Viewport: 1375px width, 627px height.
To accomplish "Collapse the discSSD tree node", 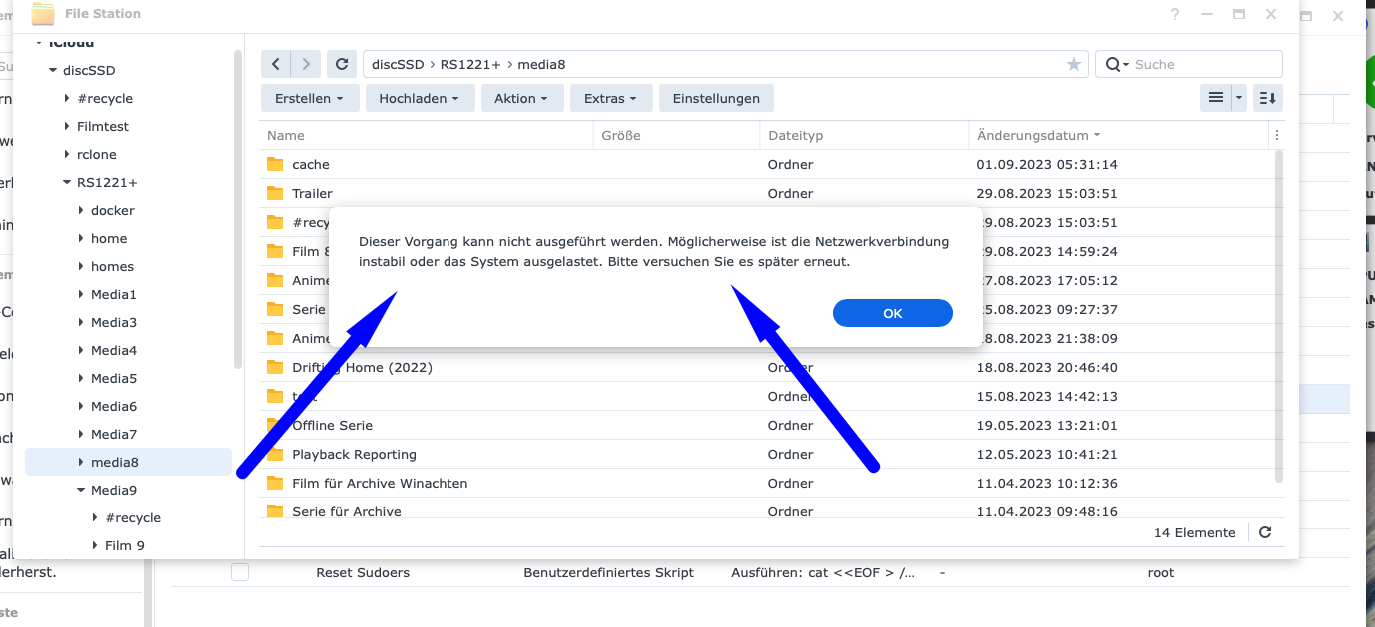I will coord(53,70).
